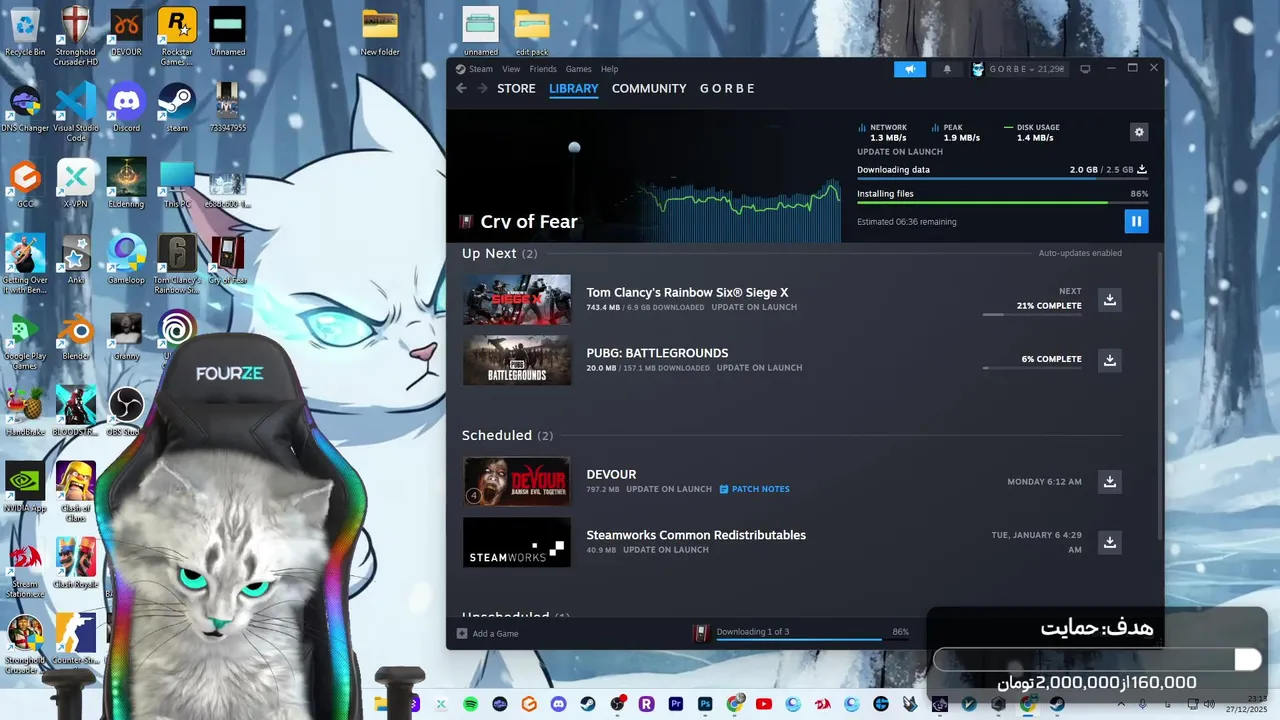Show hidden system tray icons
Image resolution: width=1280 pixels, height=720 pixels.
(1120, 704)
